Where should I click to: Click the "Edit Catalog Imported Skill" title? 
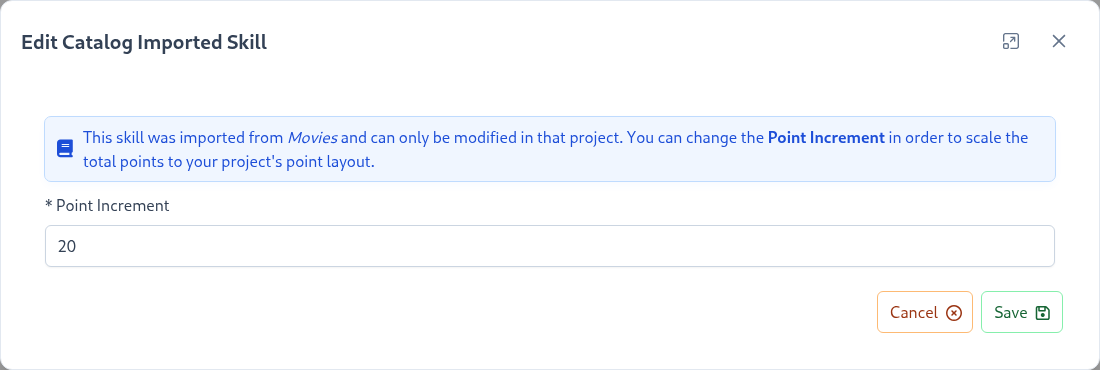tap(144, 42)
